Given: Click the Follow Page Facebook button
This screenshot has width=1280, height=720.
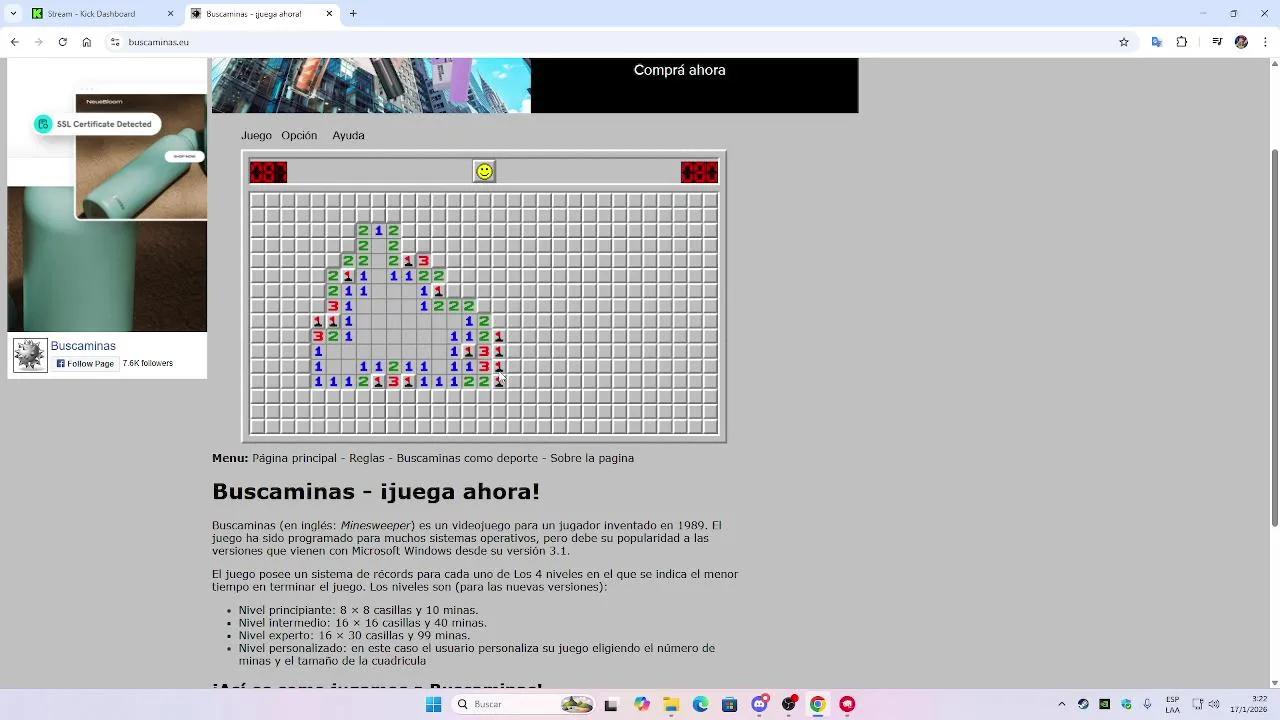Looking at the screenshot, I should (x=85, y=364).
